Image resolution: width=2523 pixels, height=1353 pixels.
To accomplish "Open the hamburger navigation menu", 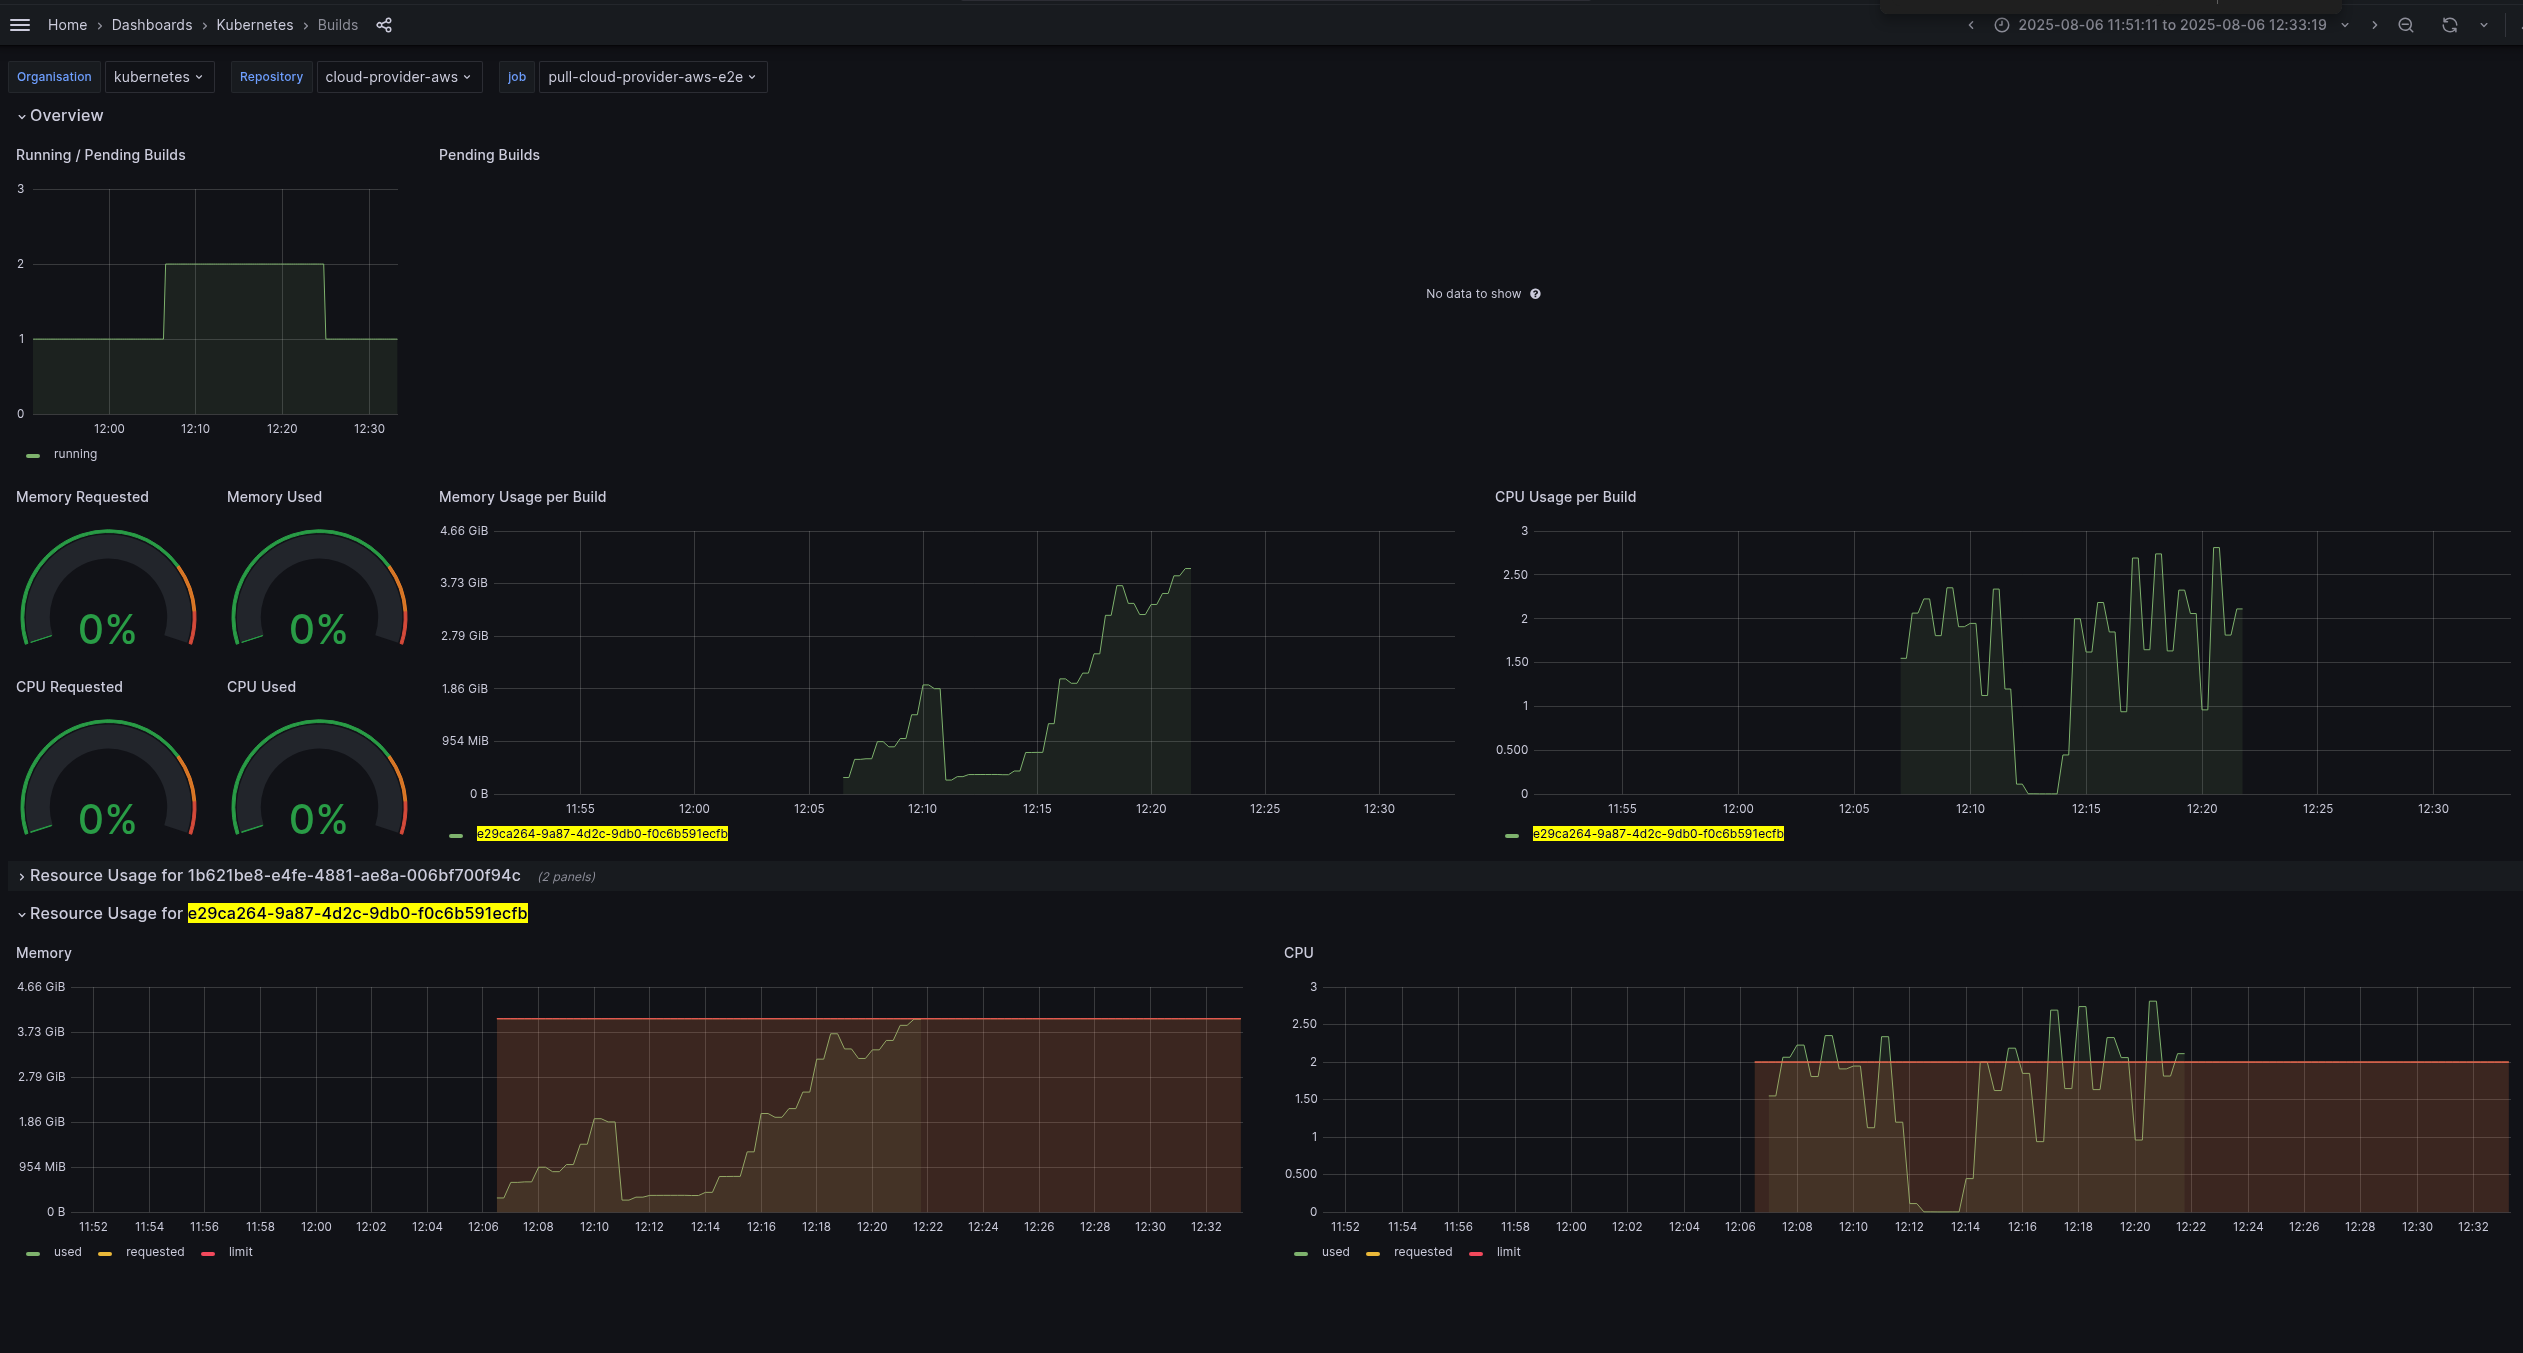I will [20, 25].
